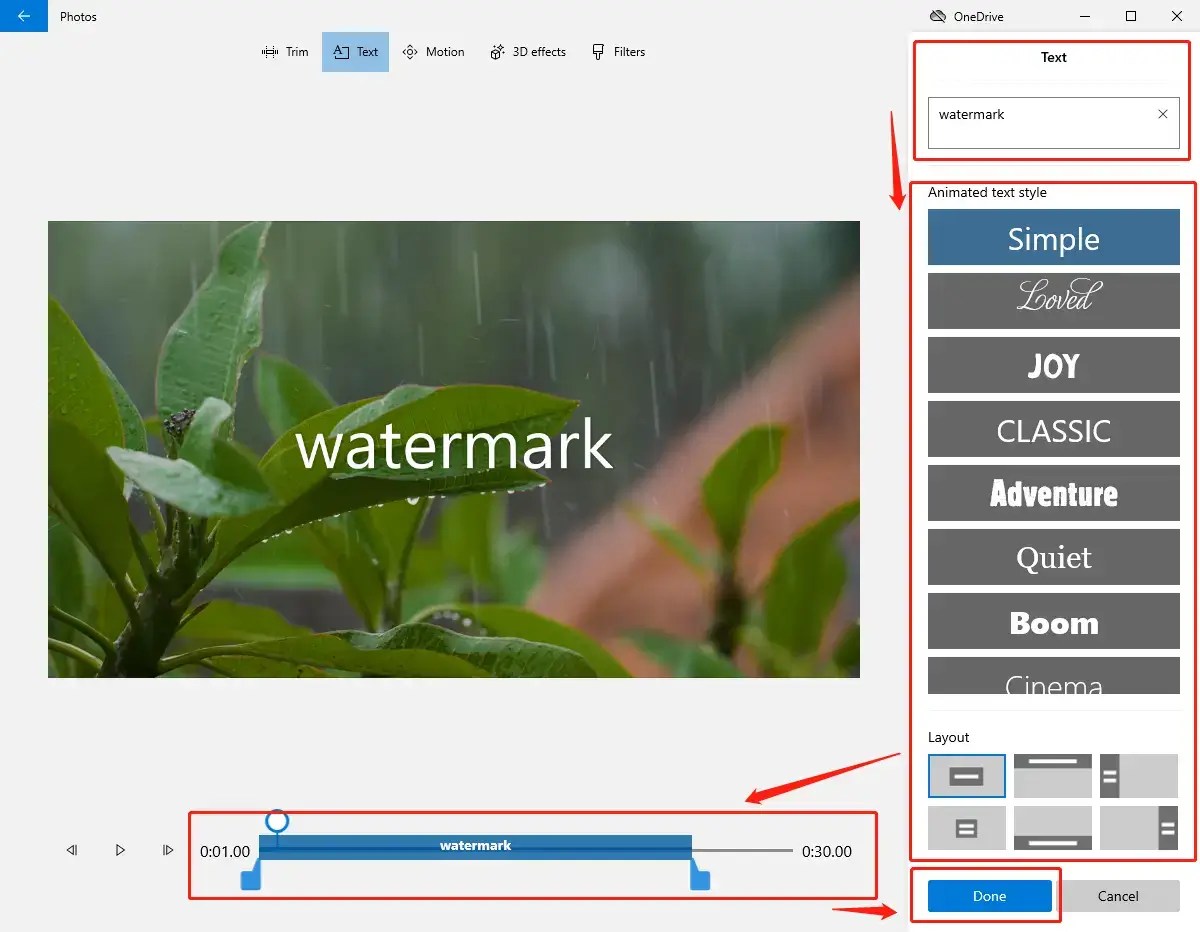Select the Loved animated text style
This screenshot has height=932, width=1200.
coord(1053,301)
